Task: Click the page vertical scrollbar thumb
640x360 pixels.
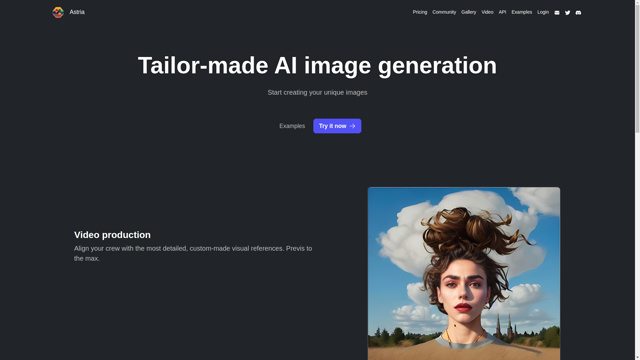Action: coord(637,68)
